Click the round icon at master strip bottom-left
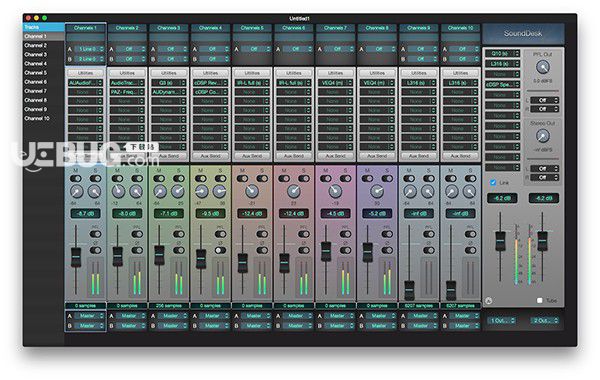This screenshot has height=380, width=600. 489,301
